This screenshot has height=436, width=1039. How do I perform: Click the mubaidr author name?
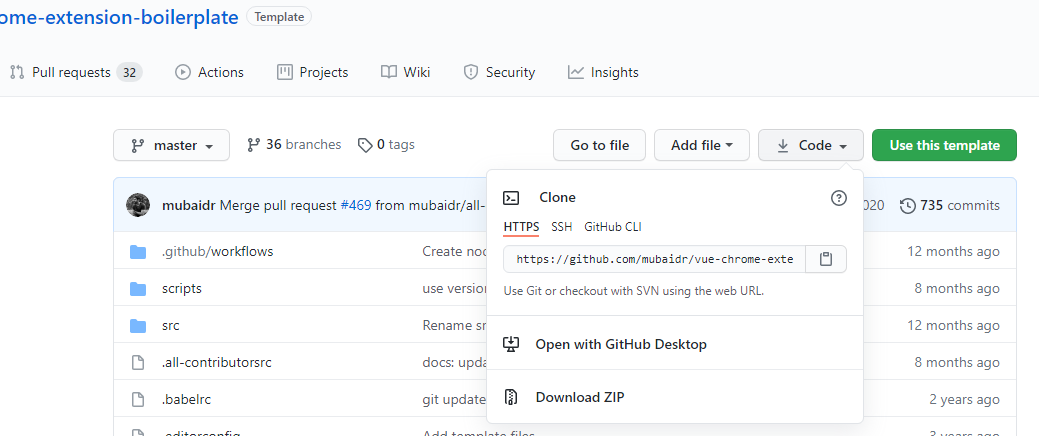tap(189, 206)
